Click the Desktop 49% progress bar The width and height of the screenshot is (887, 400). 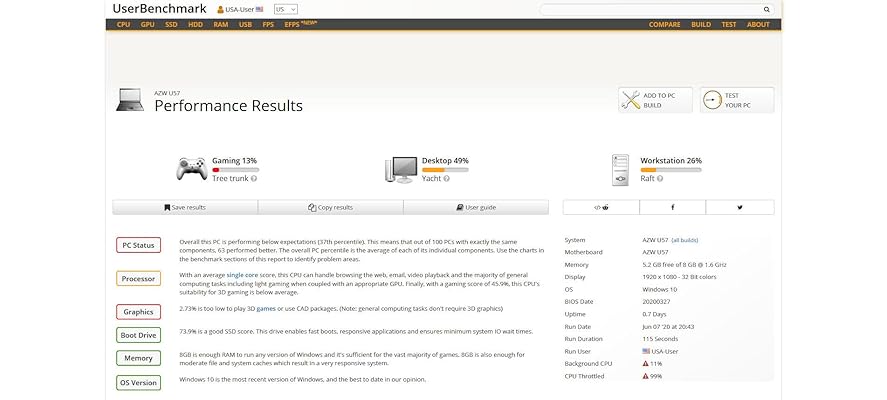tap(445, 170)
